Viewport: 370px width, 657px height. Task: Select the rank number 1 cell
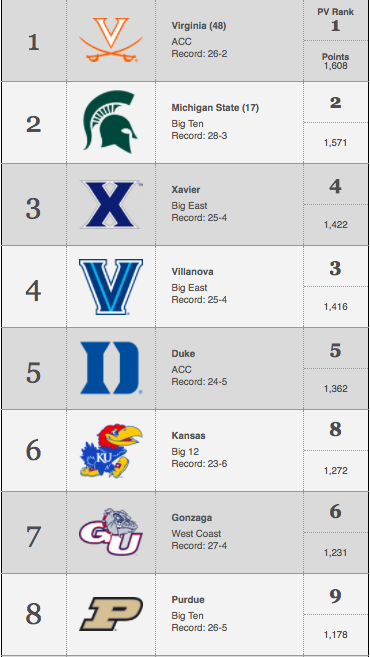[x=34, y=42]
